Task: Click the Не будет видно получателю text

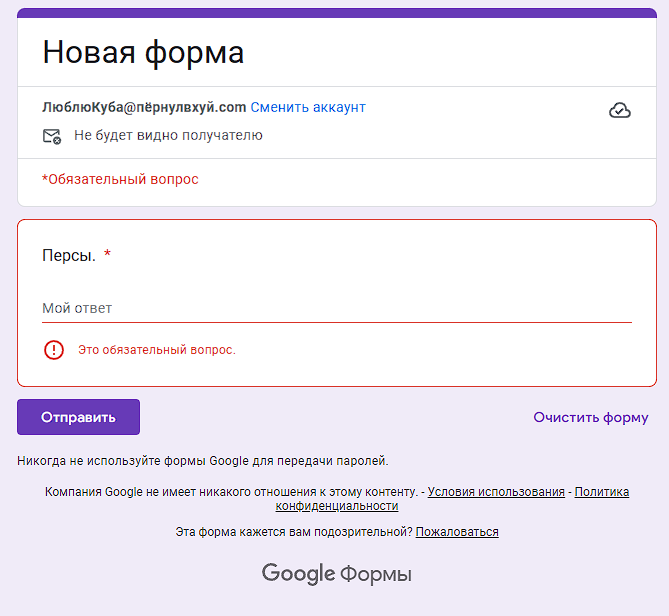Action: pyautogui.click(x=168, y=135)
